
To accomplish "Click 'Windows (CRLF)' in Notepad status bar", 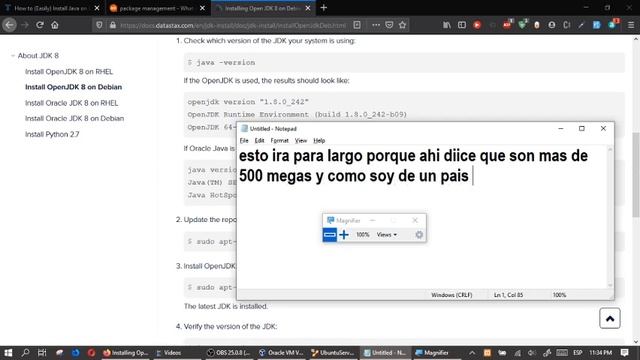I will tap(451, 295).
